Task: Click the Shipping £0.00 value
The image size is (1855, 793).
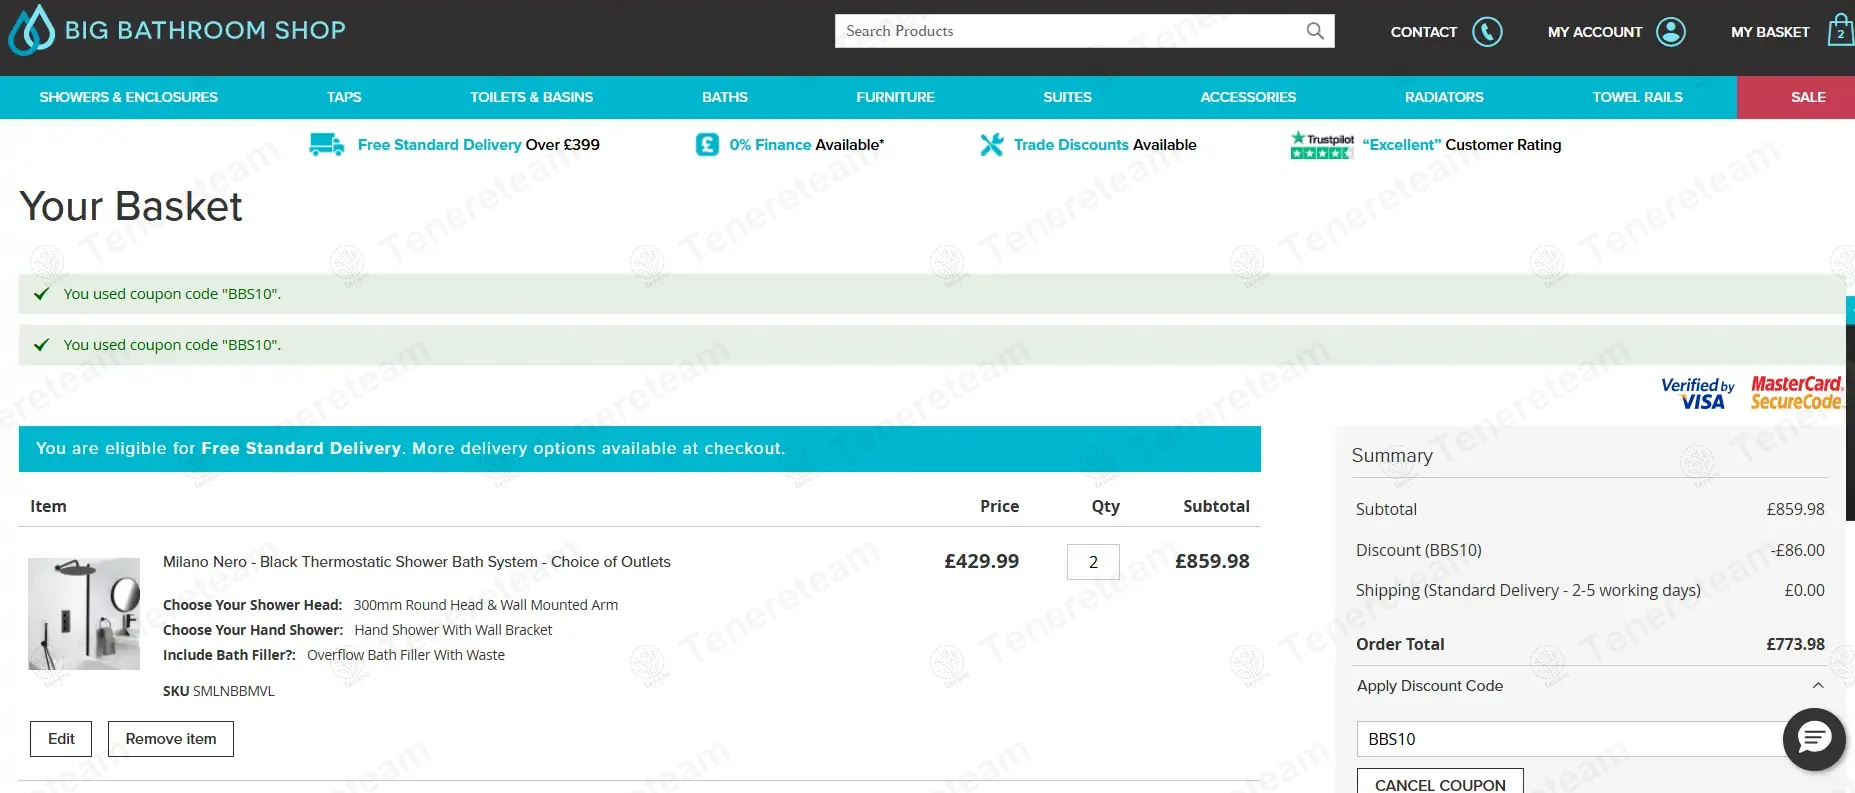Action: coord(1805,590)
